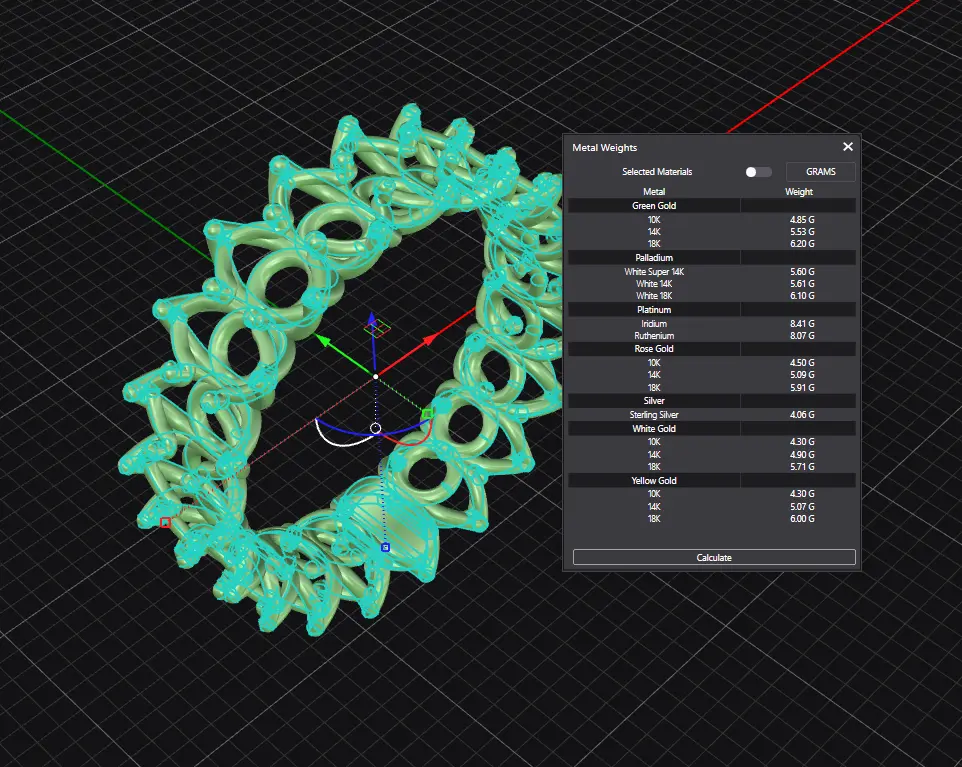This screenshot has height=767, width=962.
Task: Click the Weight column header
Action: pyautogui.click(x=799, y=191)
